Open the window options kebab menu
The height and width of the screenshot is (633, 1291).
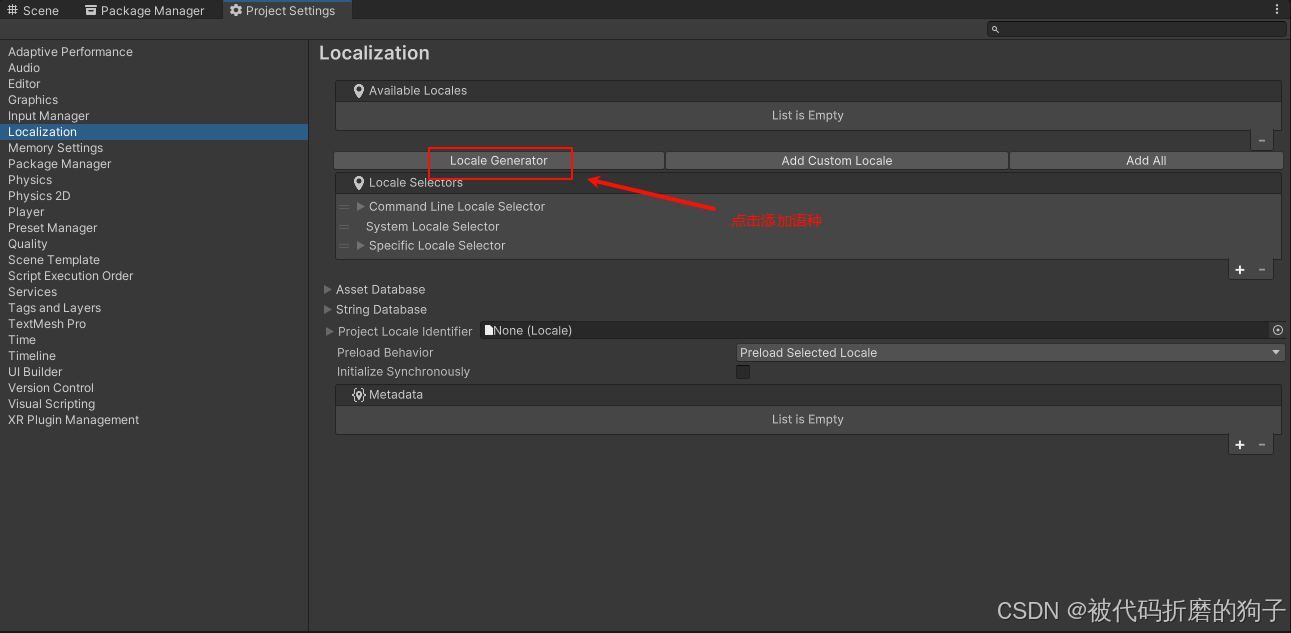[x=1277, y=9]
